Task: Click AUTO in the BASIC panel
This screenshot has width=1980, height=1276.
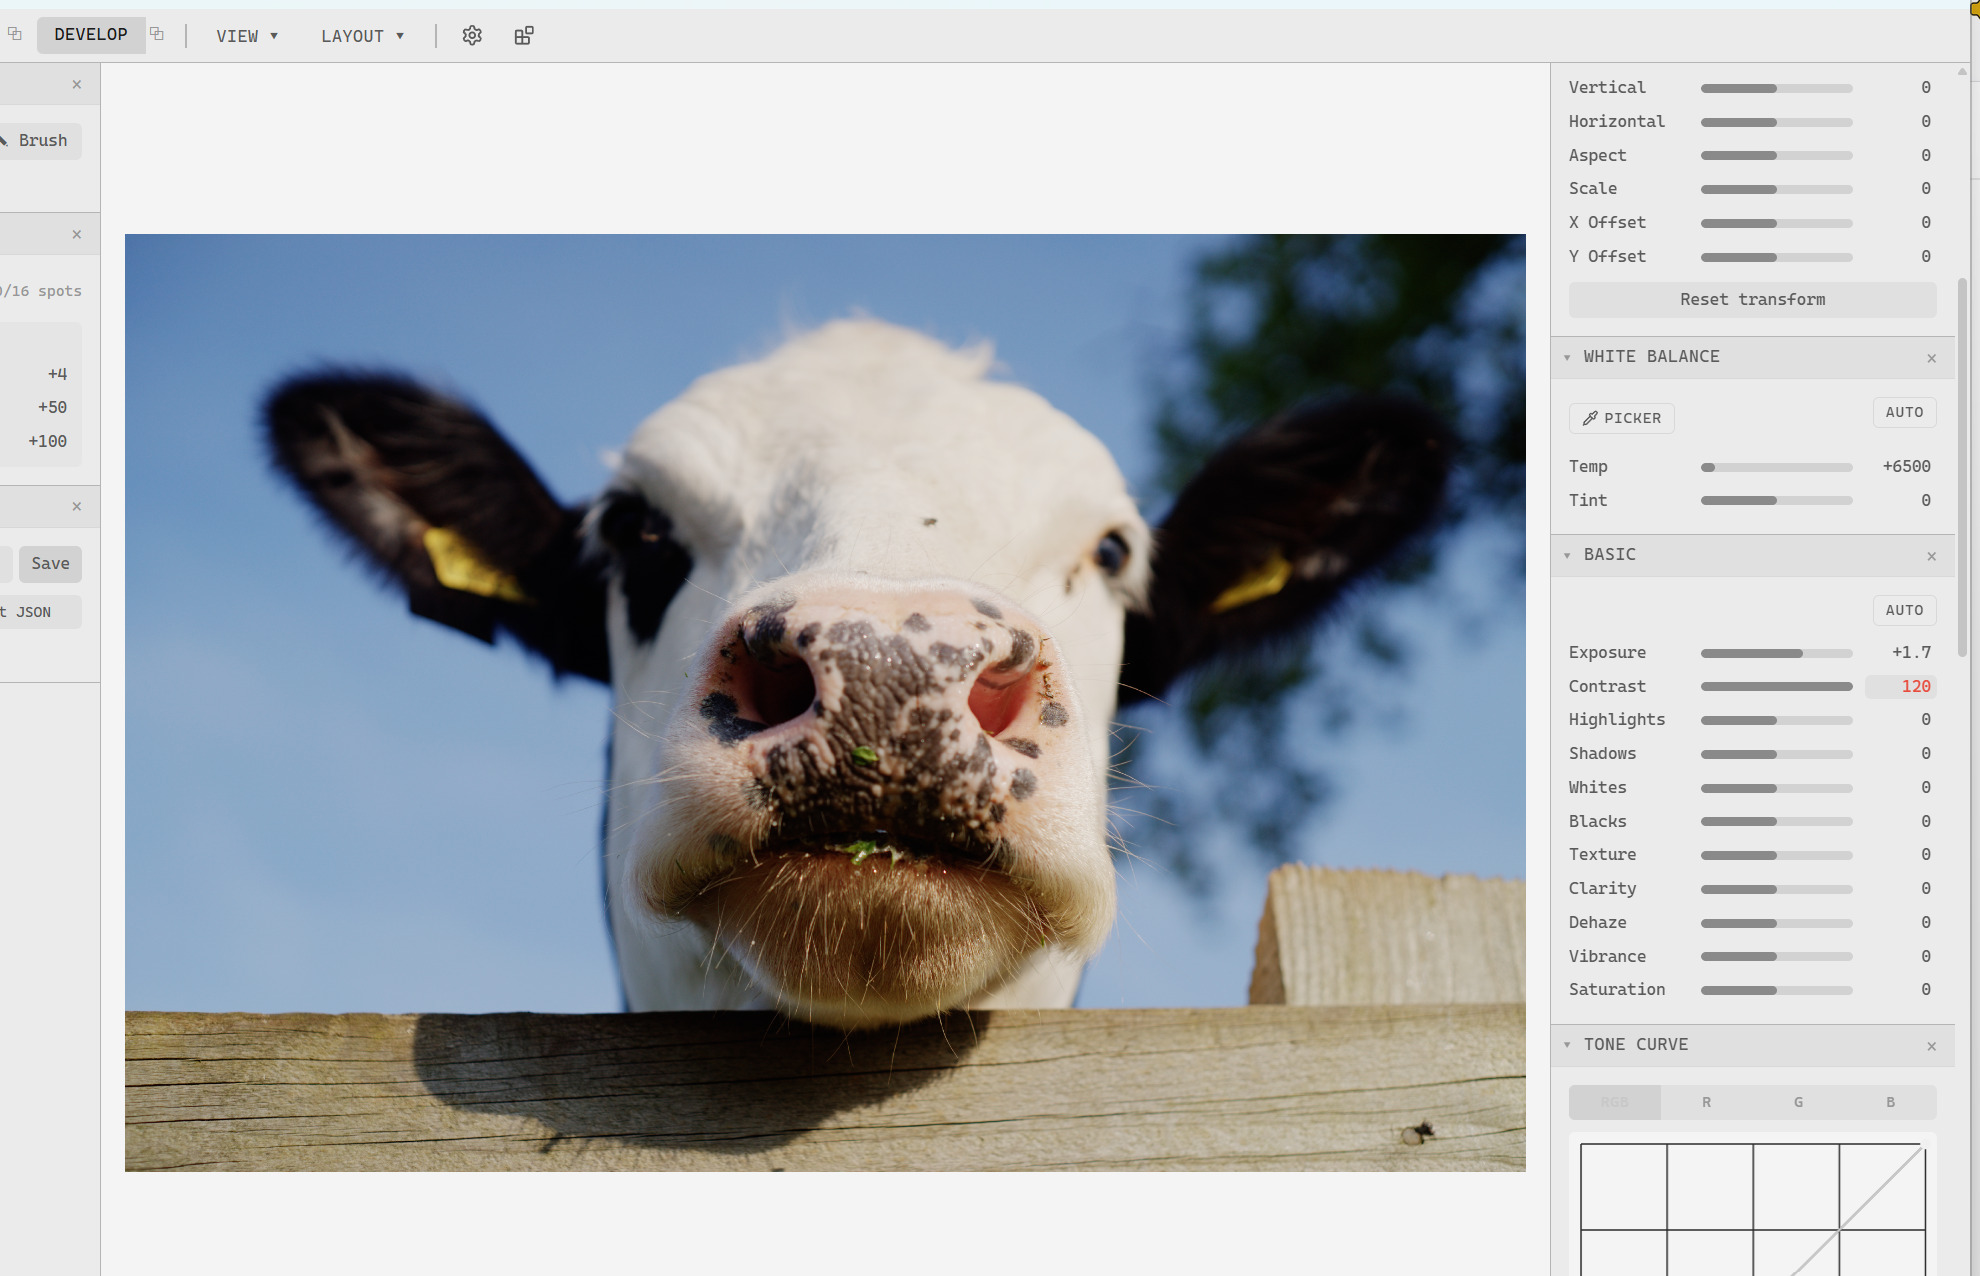Action: 1904,610
